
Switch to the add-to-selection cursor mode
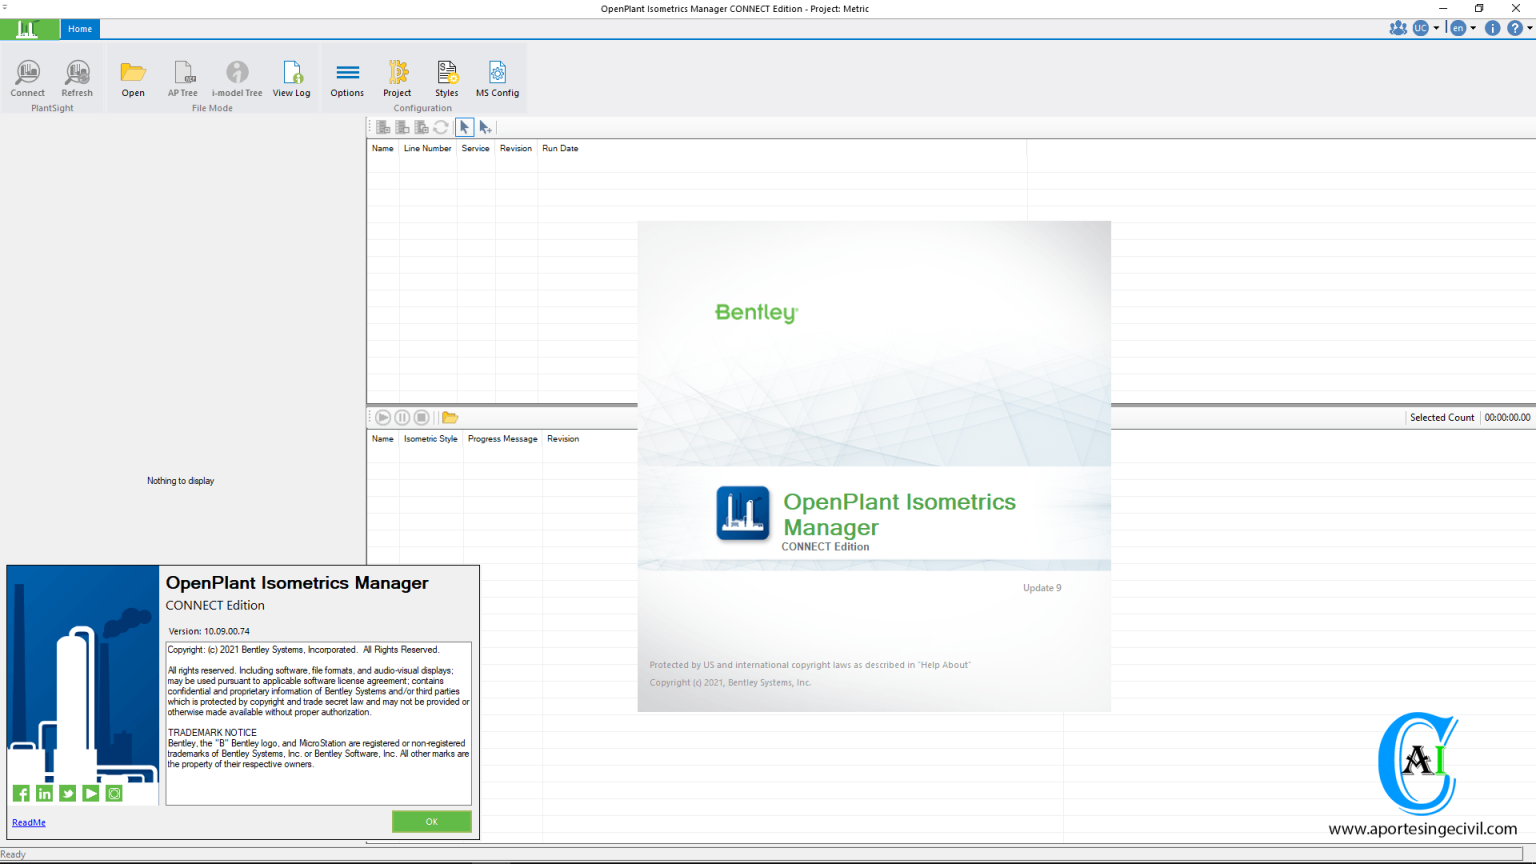(x=486, y=127)
